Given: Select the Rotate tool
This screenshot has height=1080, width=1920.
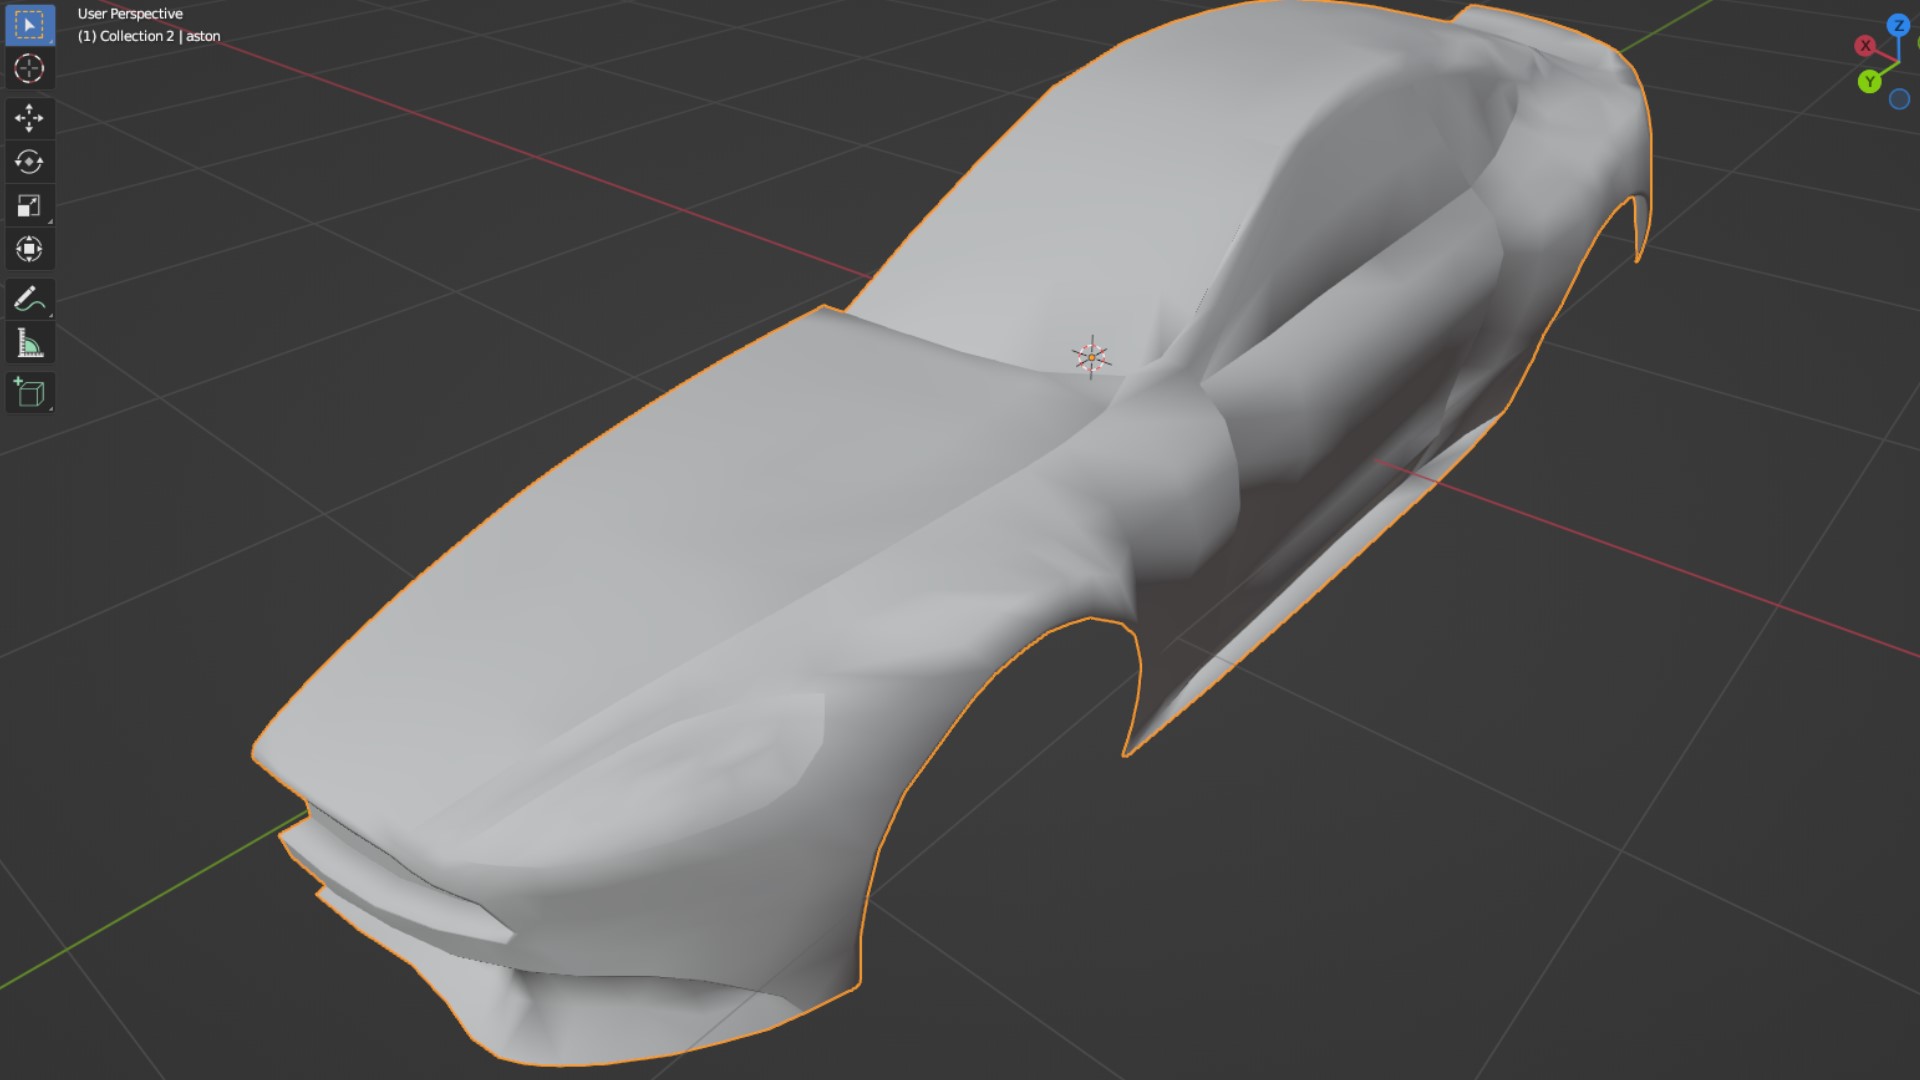Looking at the screenshot, I should pos(29,162).
